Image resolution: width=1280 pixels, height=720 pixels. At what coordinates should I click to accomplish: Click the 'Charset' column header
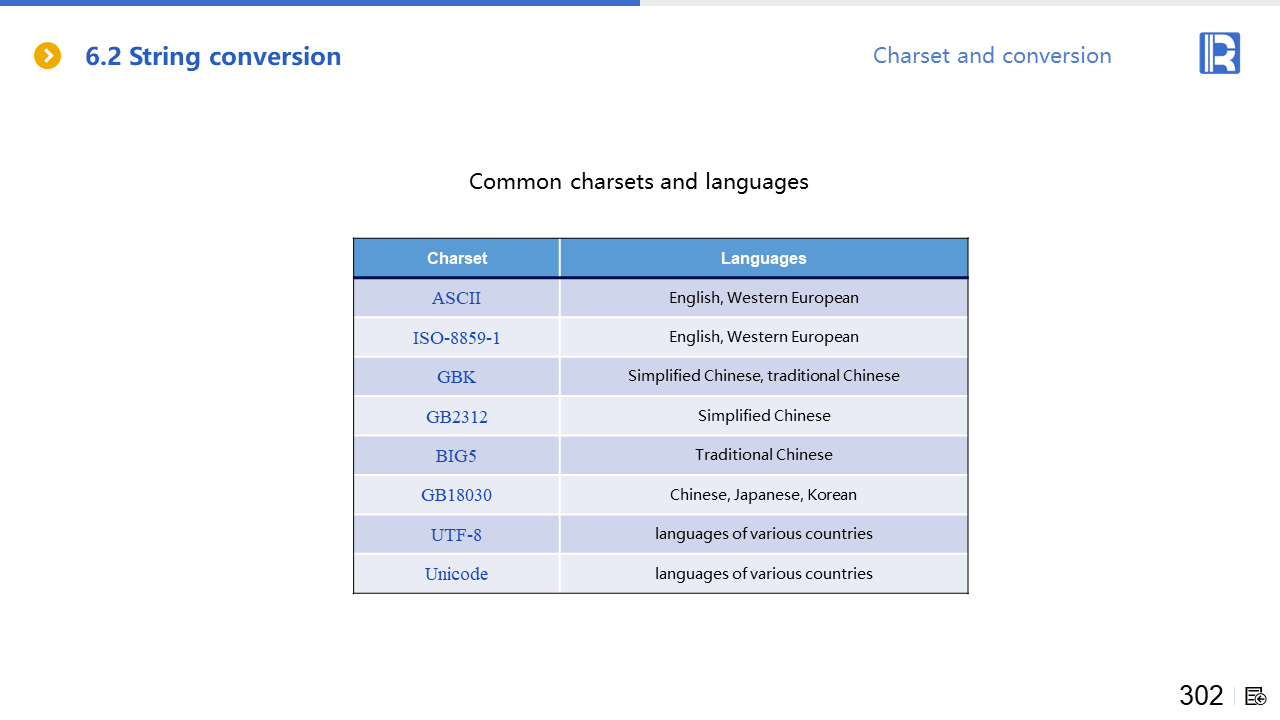click(457, 258)
